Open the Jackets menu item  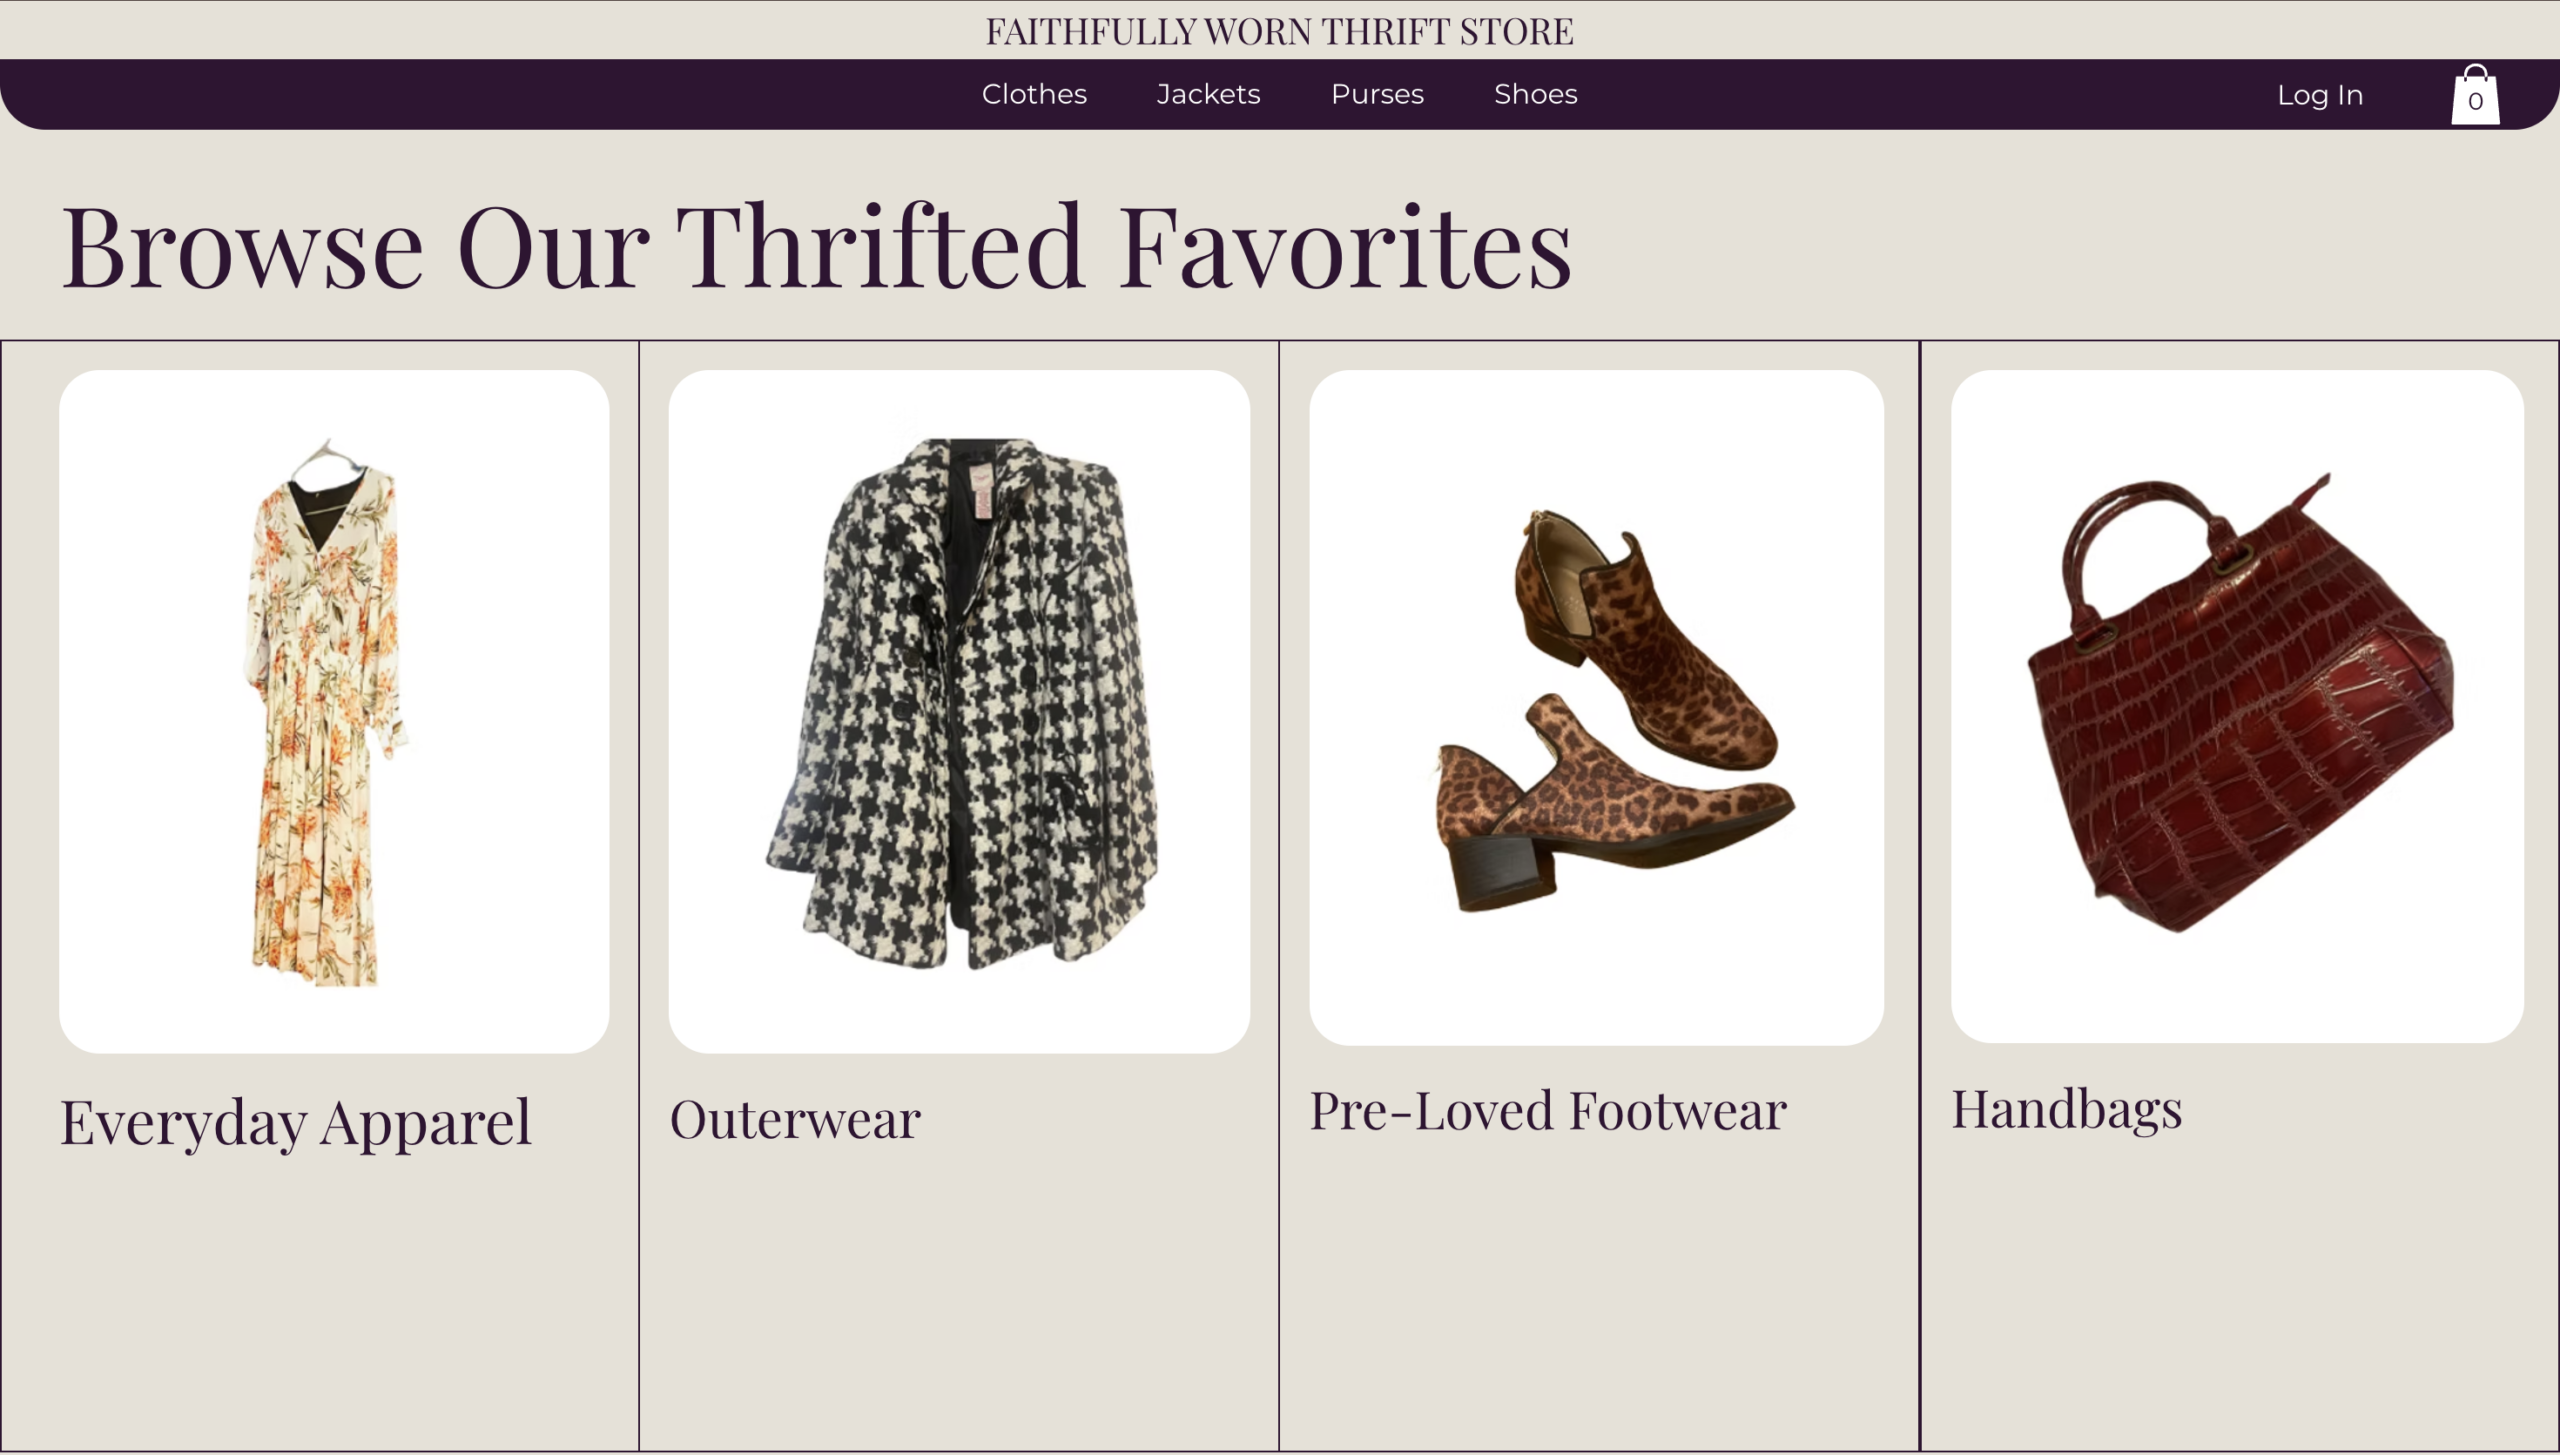pos(1208,94)
